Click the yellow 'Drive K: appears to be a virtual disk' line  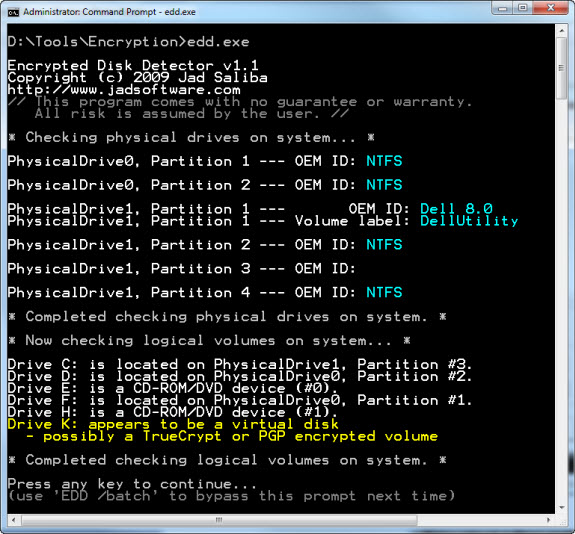173,424
